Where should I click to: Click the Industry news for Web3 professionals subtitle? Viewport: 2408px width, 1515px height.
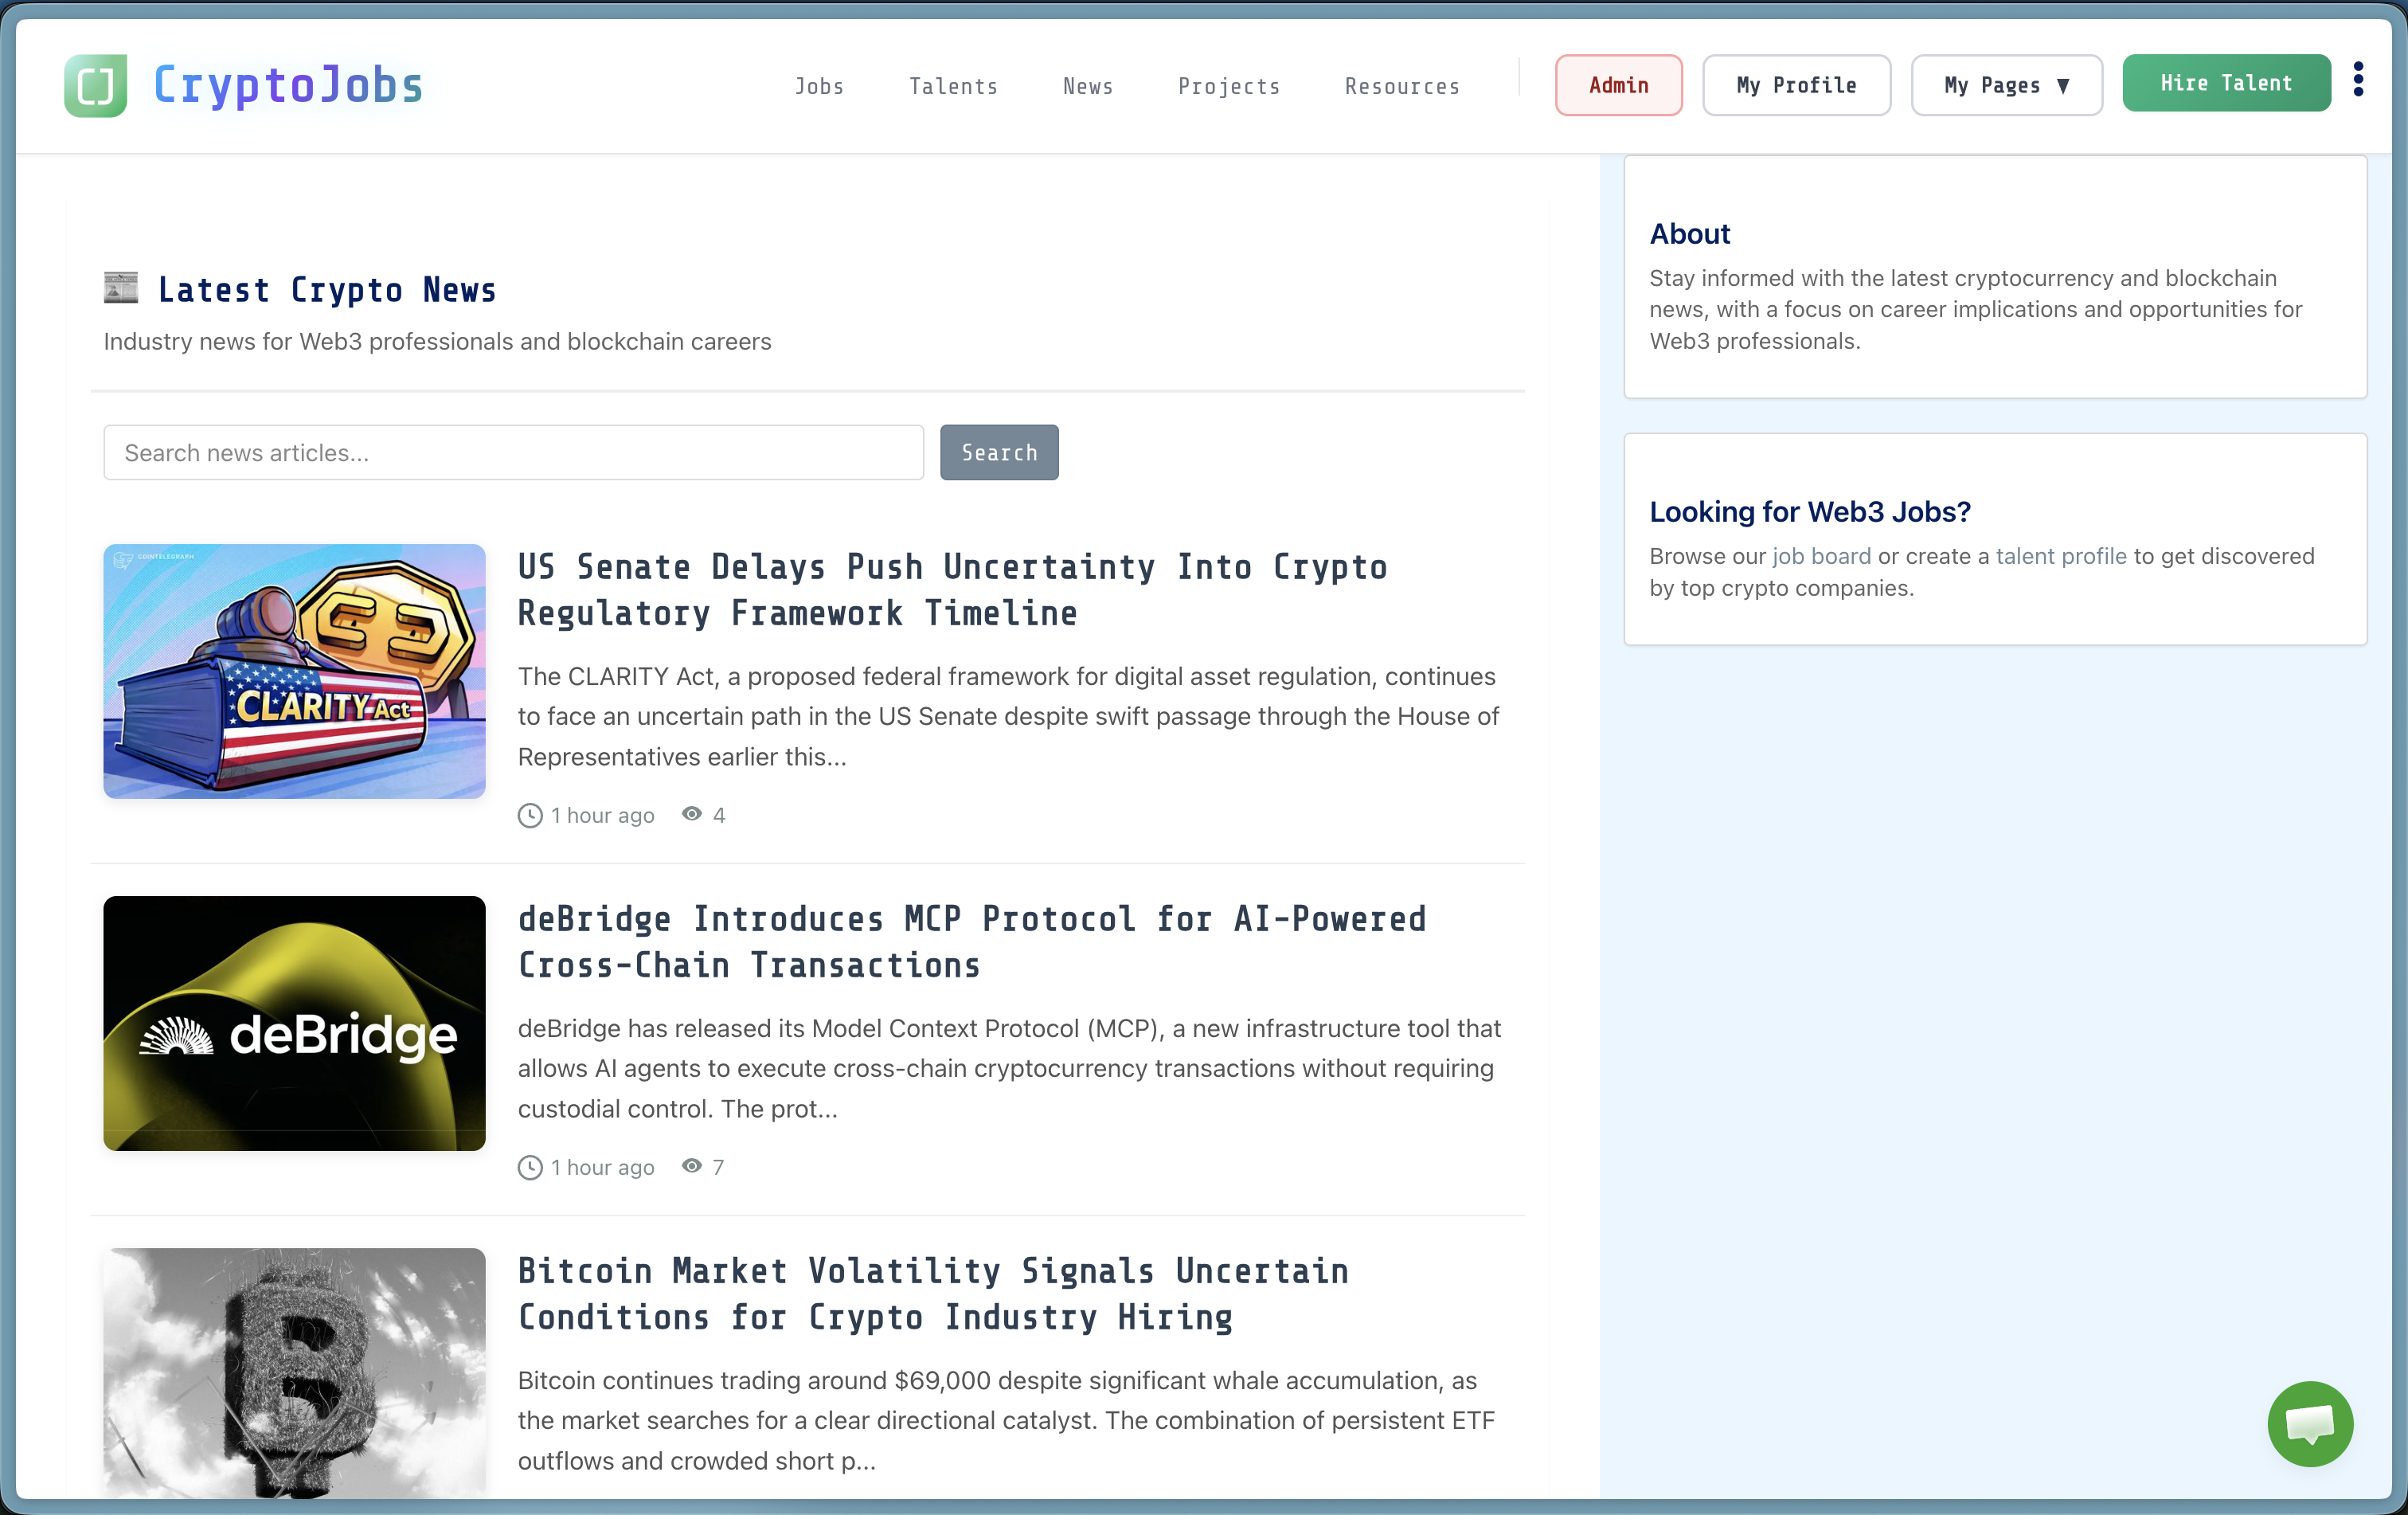pos(438,342)
